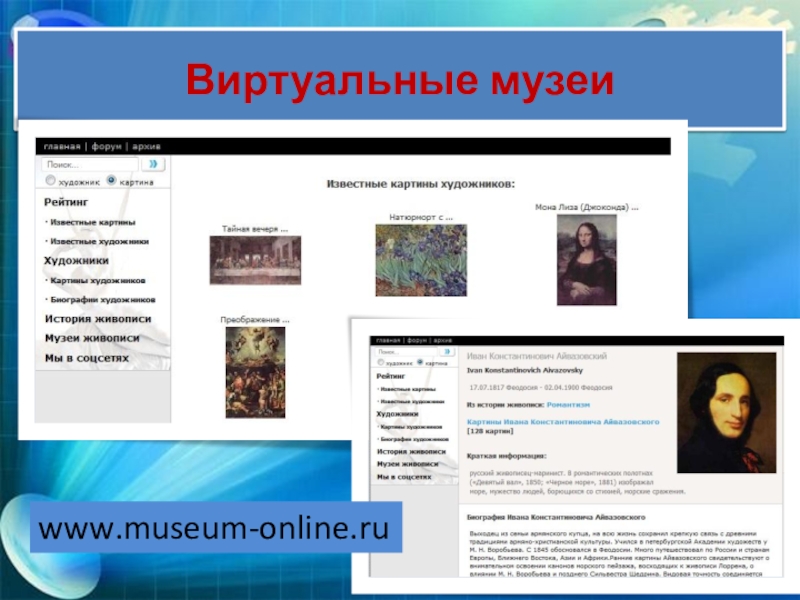Open 'форум' in Aivazovsky window's top menu

point(417,340)
